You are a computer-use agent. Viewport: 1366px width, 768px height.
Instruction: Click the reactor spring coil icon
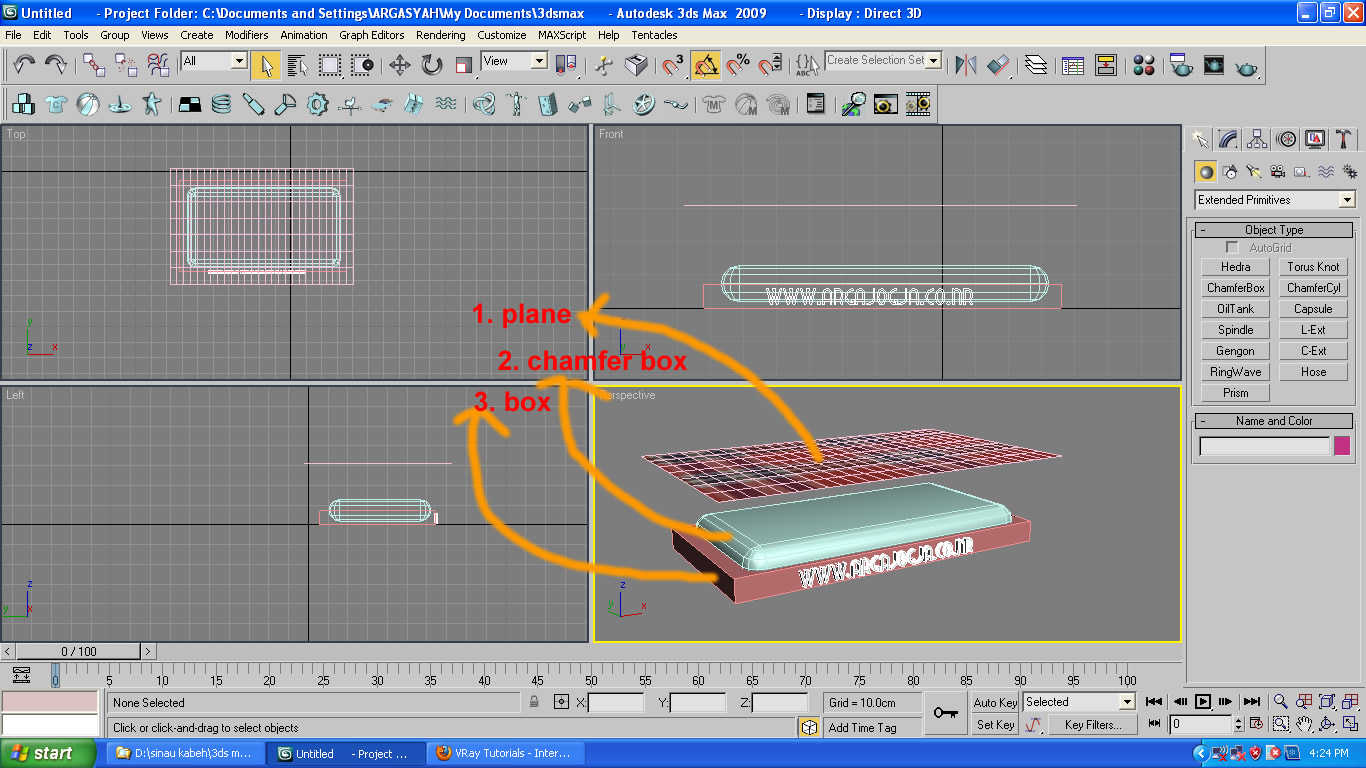[221, 103]
